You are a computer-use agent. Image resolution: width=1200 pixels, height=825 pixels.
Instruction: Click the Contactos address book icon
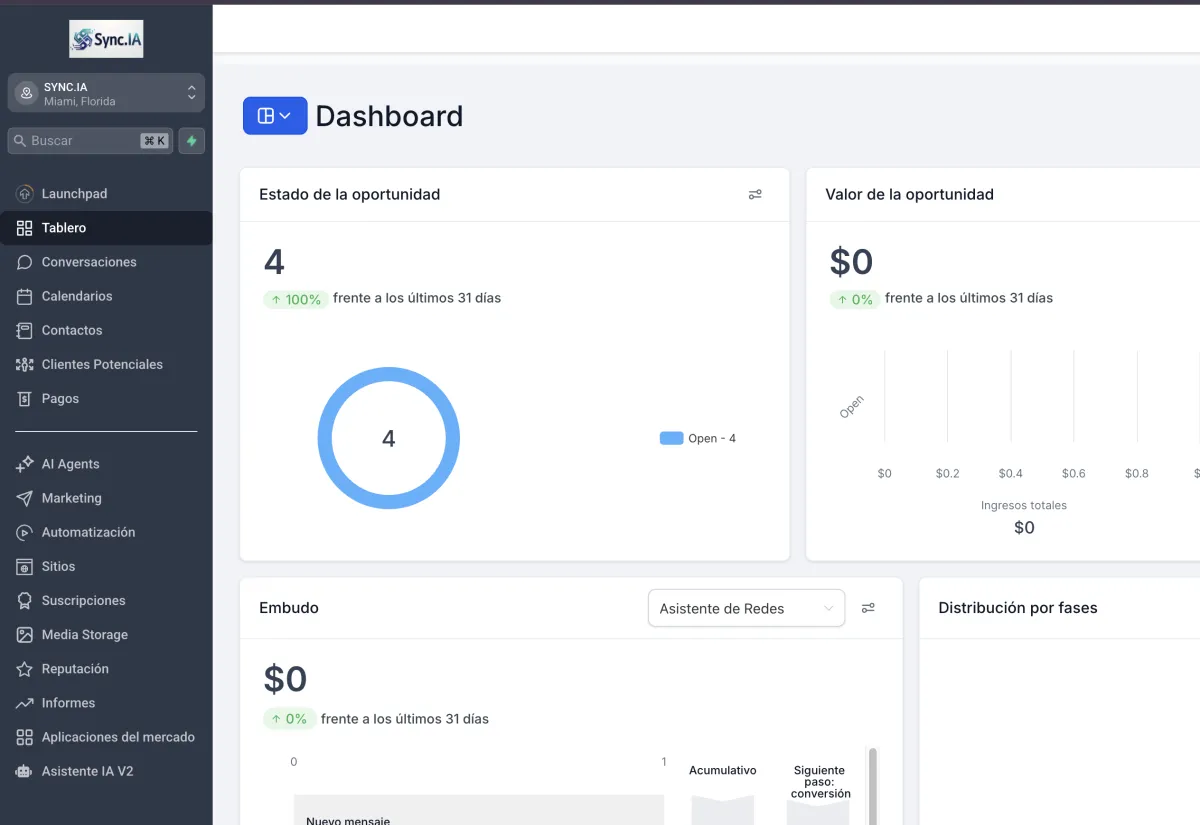25,330
